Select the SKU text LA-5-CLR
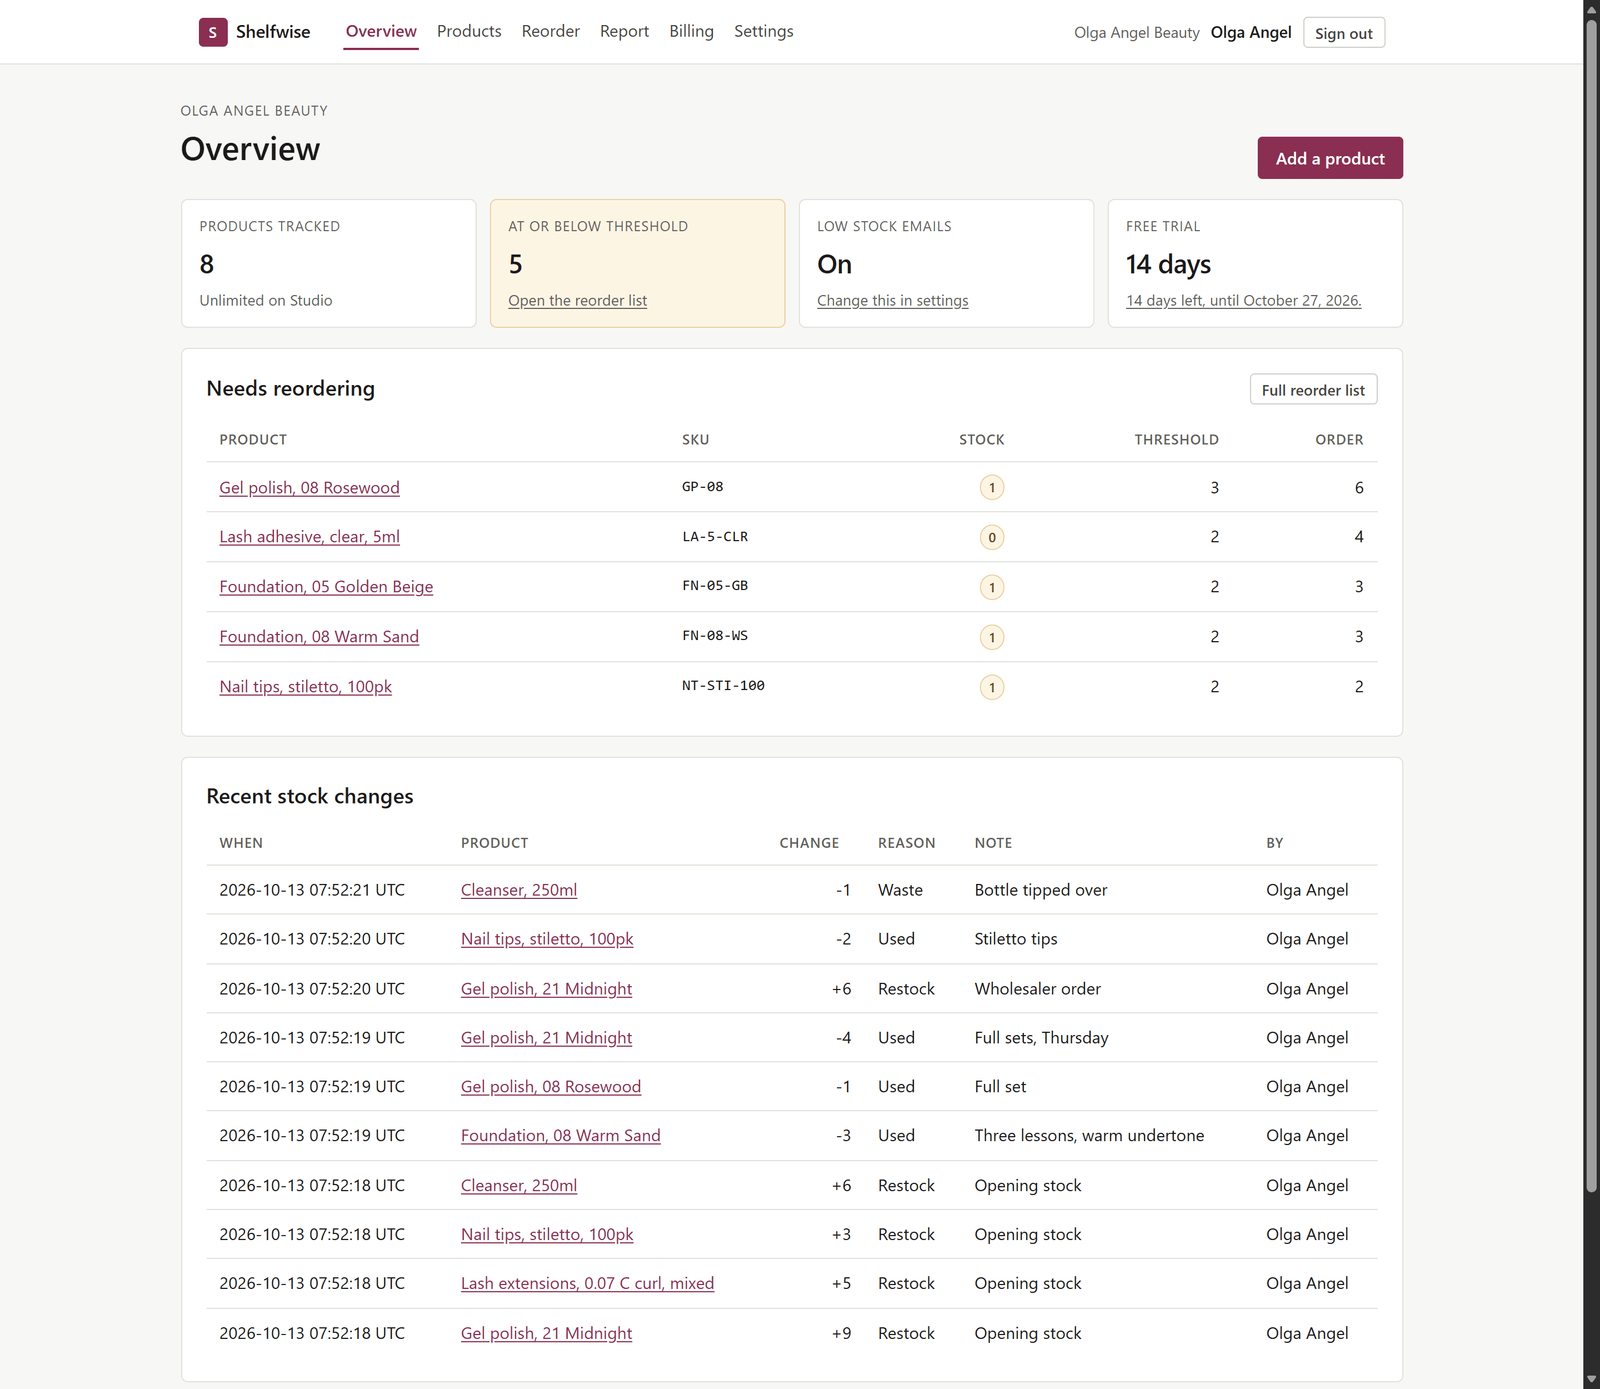Viewport: 1600px width, 1389px height. (715, 537)
